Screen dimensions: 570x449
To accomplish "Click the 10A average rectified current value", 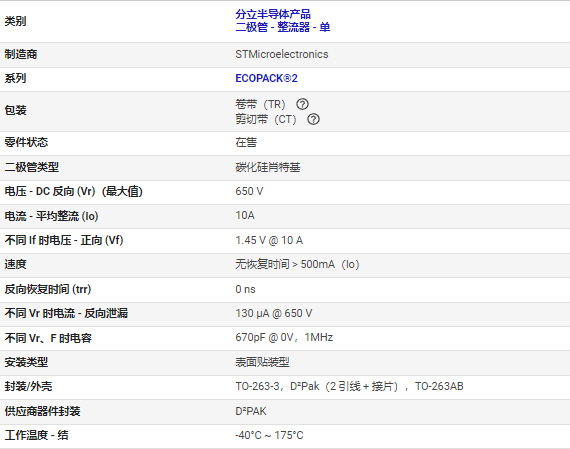I will pos(245,215).
